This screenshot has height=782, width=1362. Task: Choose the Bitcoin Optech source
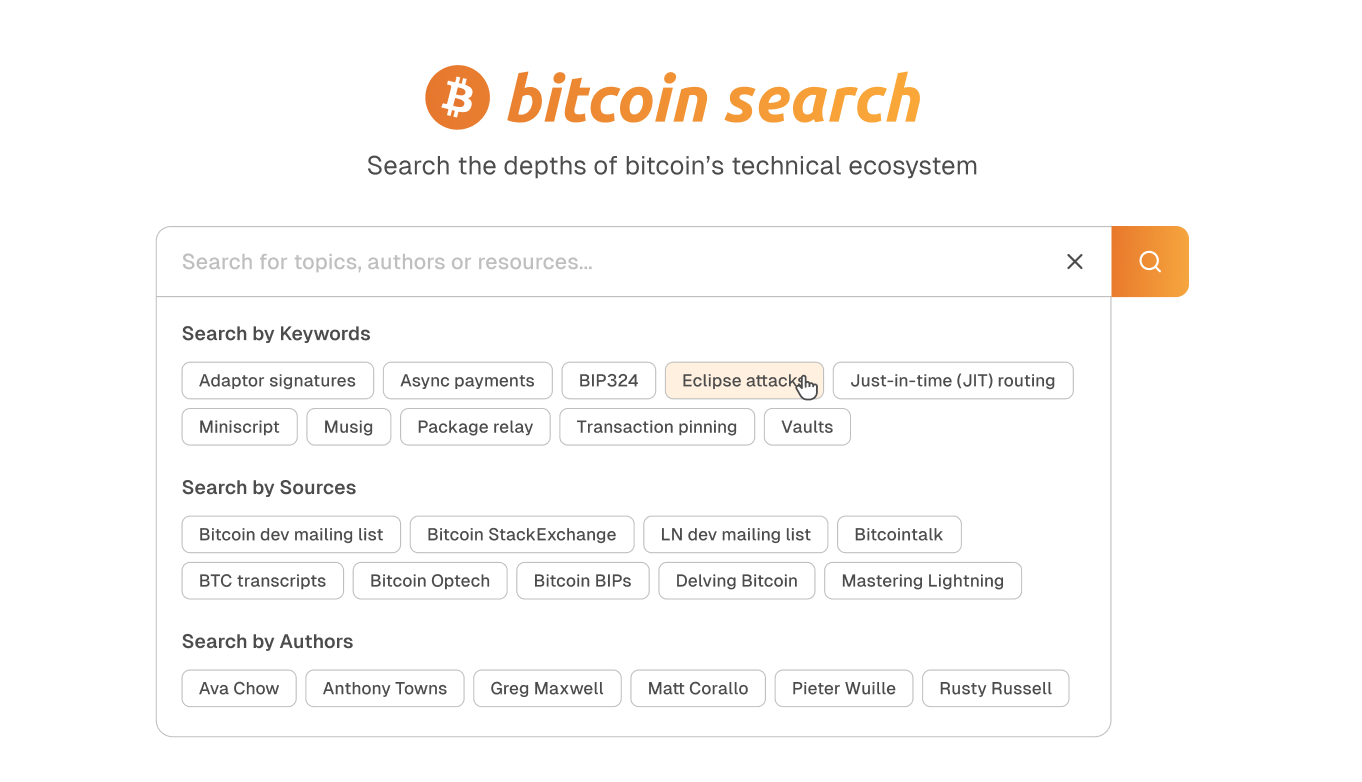pyautogui.click(x=430, y=581)
